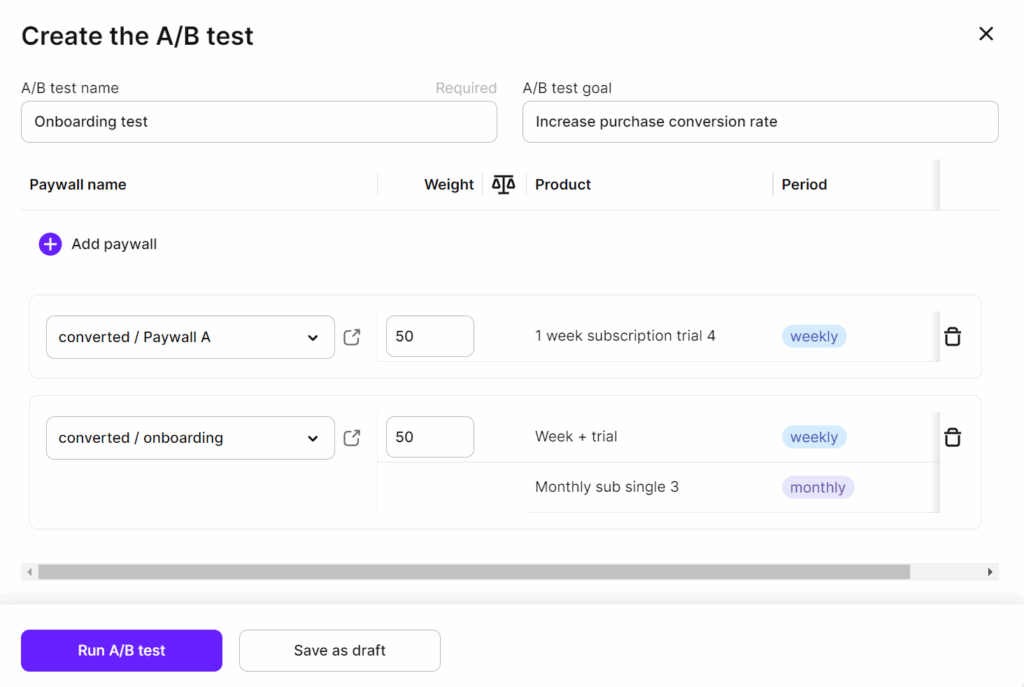Open the converted / onboarding paywall selector

(x=190, y=437)
